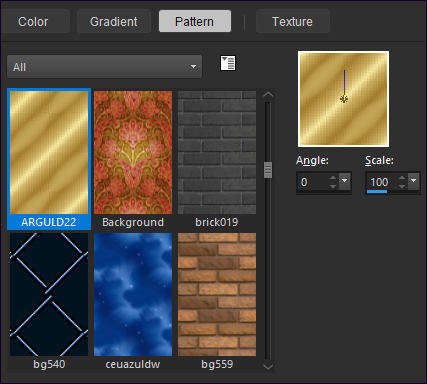Viewport: 427px width, 384px height.
Task: Click the brick019 pattern name label
Action: (217, 222)
